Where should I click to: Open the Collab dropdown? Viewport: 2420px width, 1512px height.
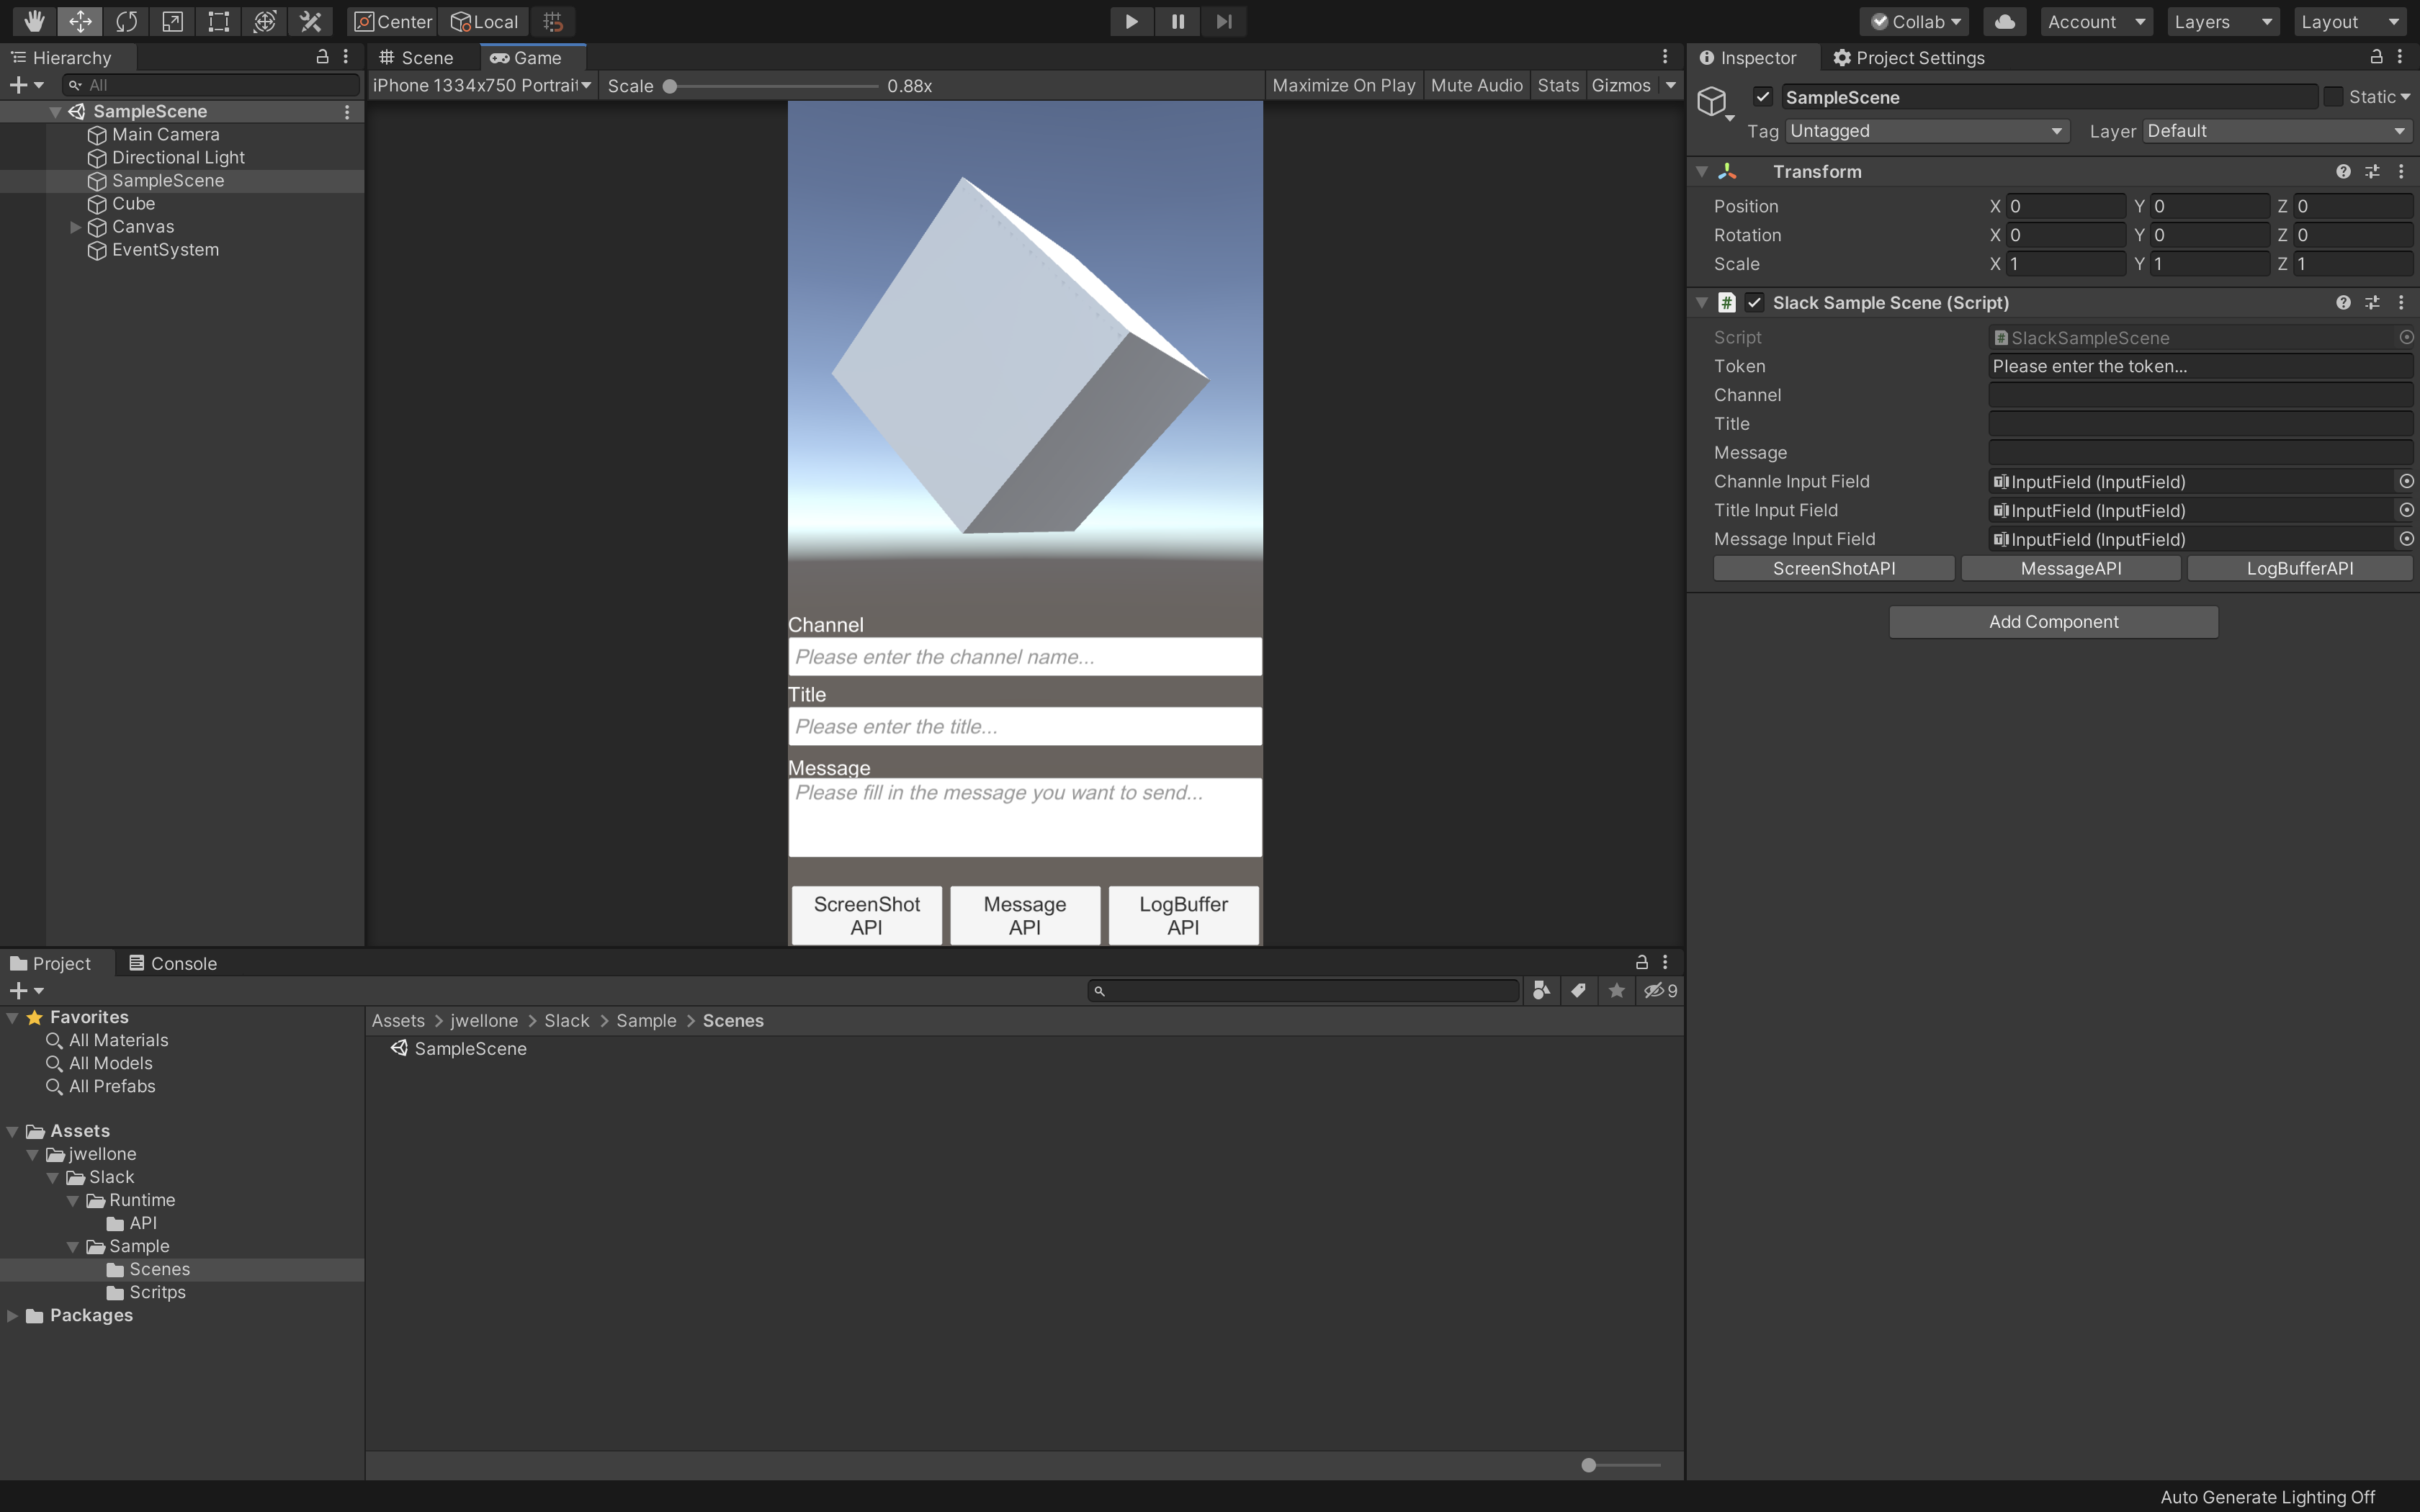tap(1915, 21)
